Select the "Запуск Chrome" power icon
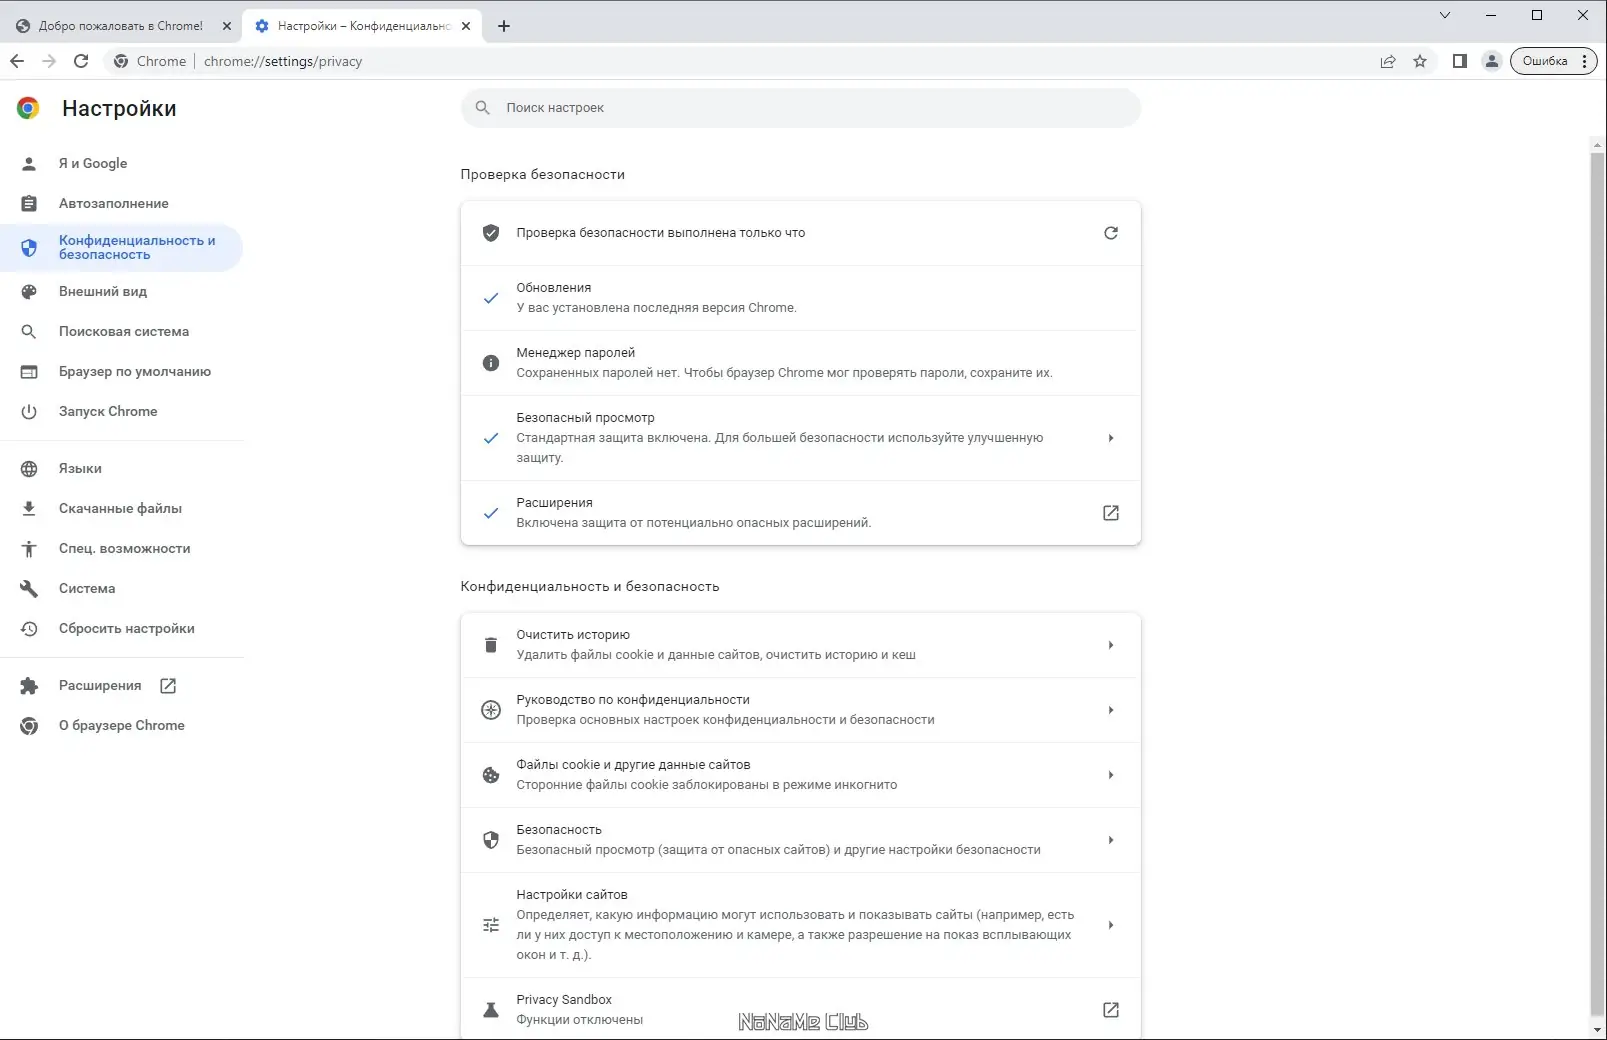1607x1040 pixels. pos(29,411)
